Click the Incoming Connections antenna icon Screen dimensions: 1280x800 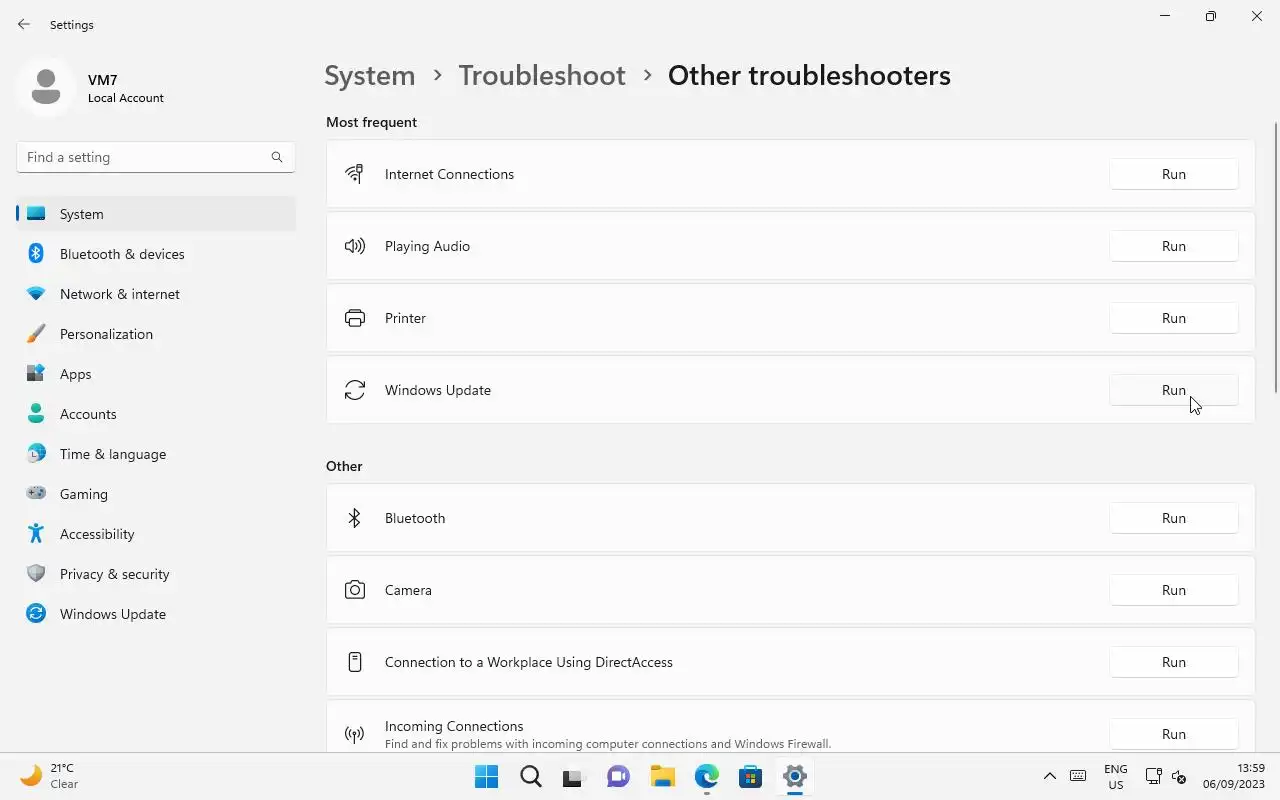point(354,735)
